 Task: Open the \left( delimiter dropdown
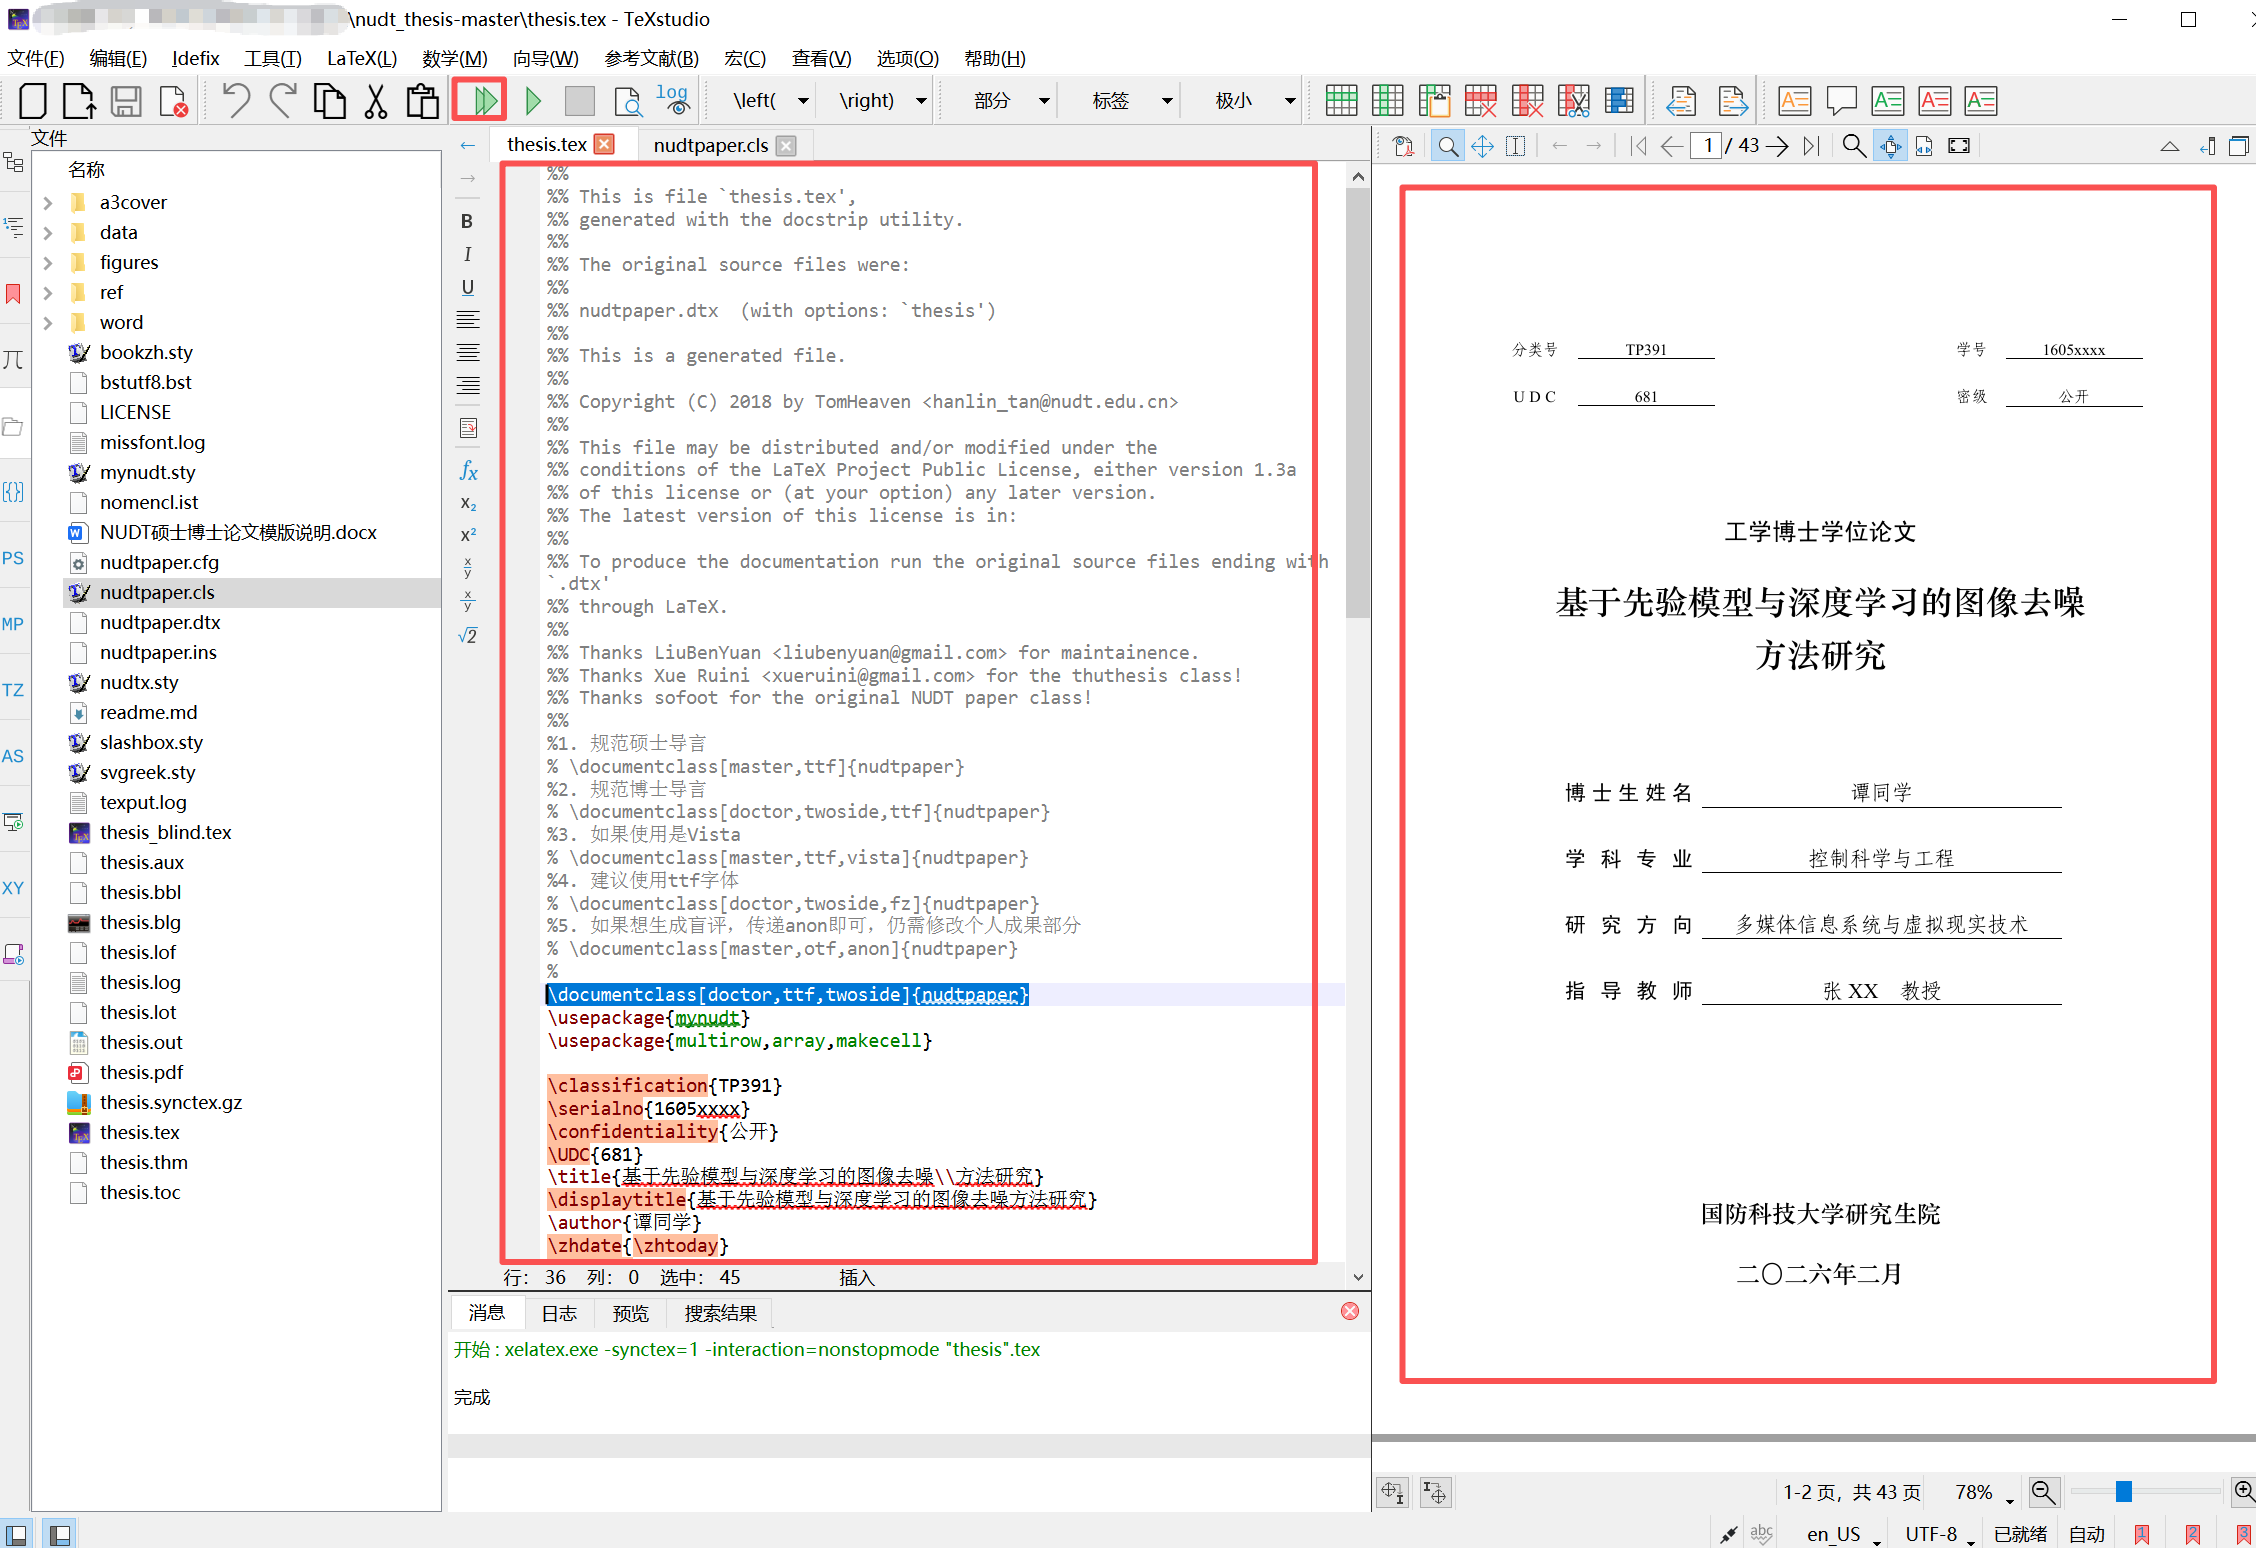[803, 101]
